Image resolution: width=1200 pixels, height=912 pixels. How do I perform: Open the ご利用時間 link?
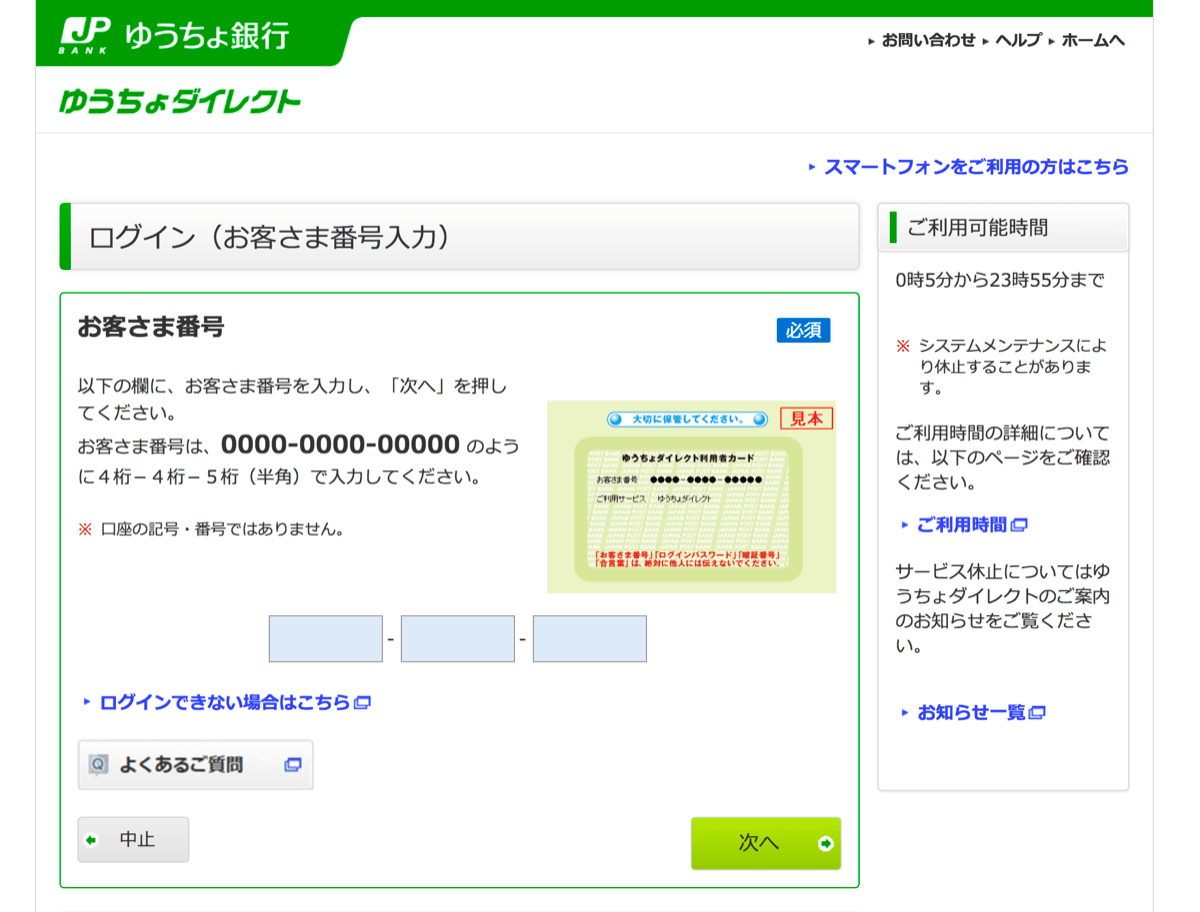point(961,525)
